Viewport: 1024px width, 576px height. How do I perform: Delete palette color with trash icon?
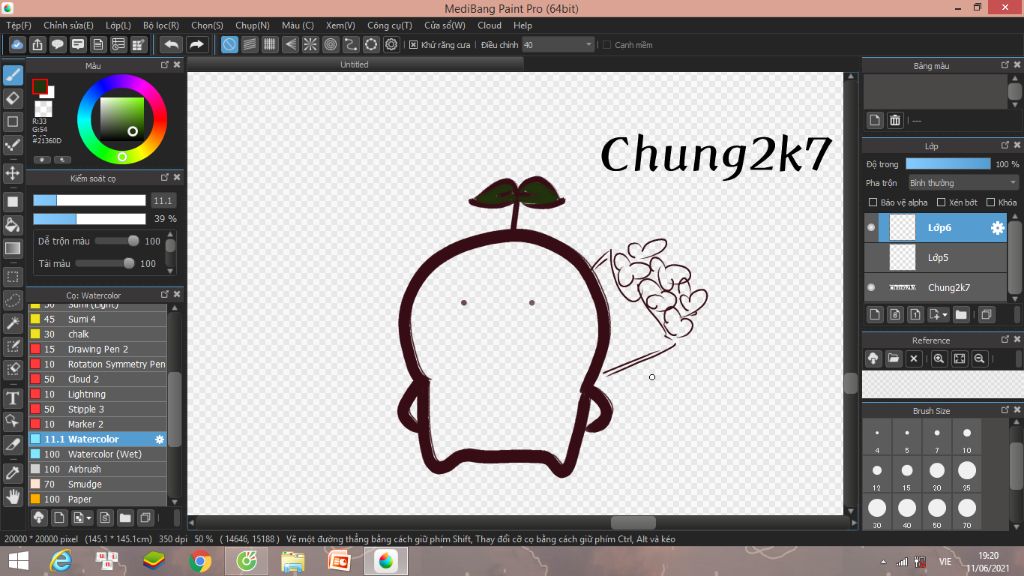coord(895,120)
